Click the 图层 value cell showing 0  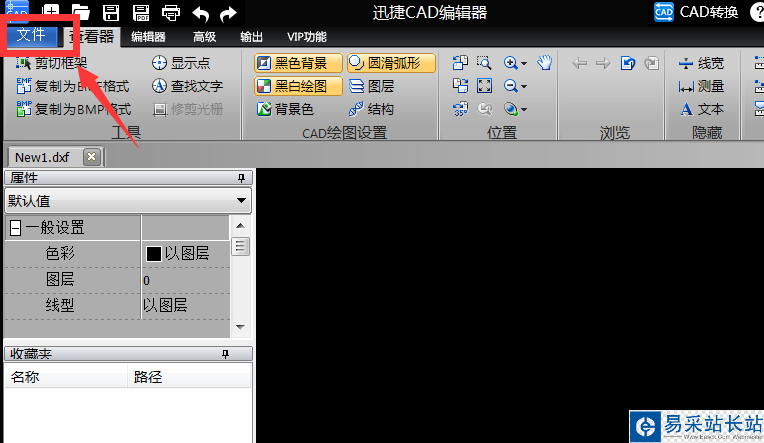point(186,280)
